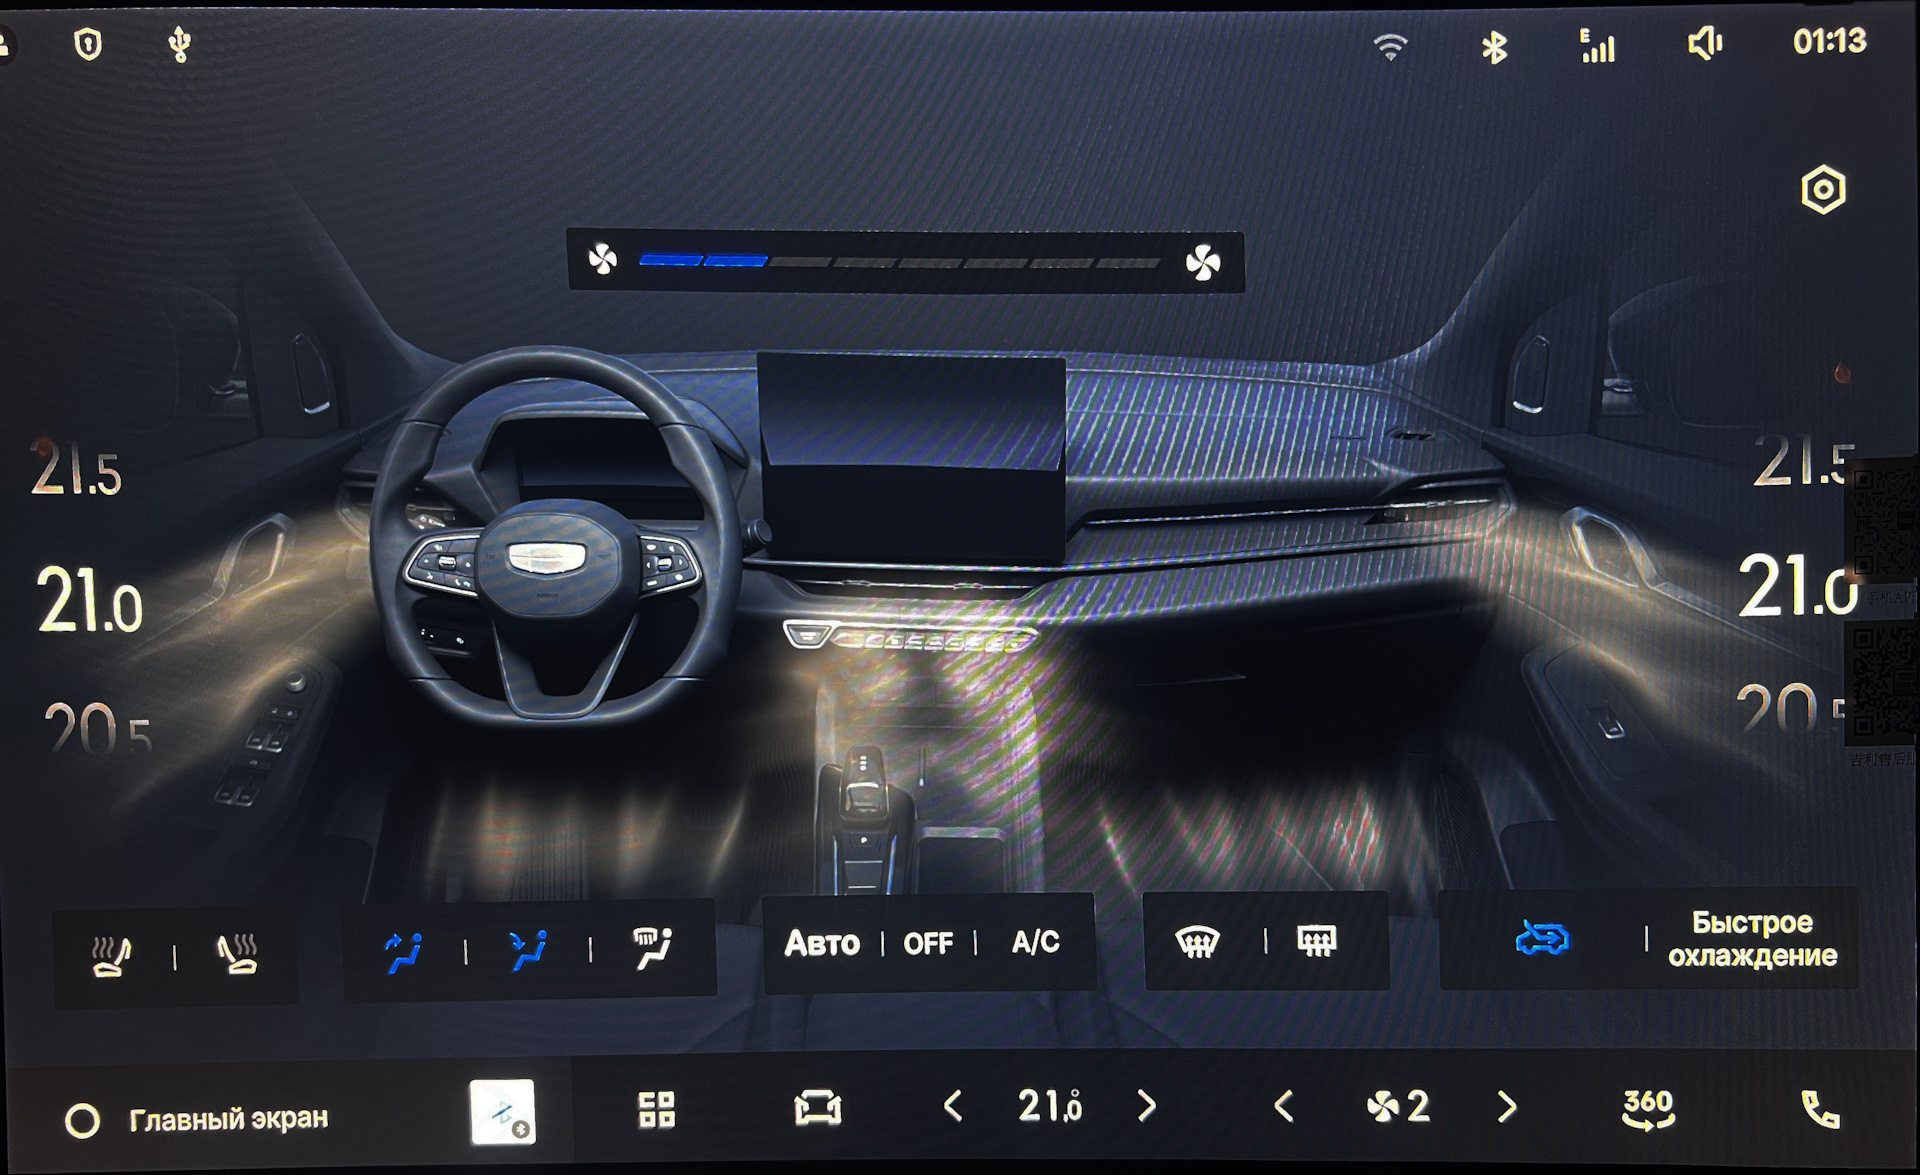Viewport: 1920px width, 1175px height.
Task: Turn on front windshield defrost
Action: click(x=1198, y=941)
